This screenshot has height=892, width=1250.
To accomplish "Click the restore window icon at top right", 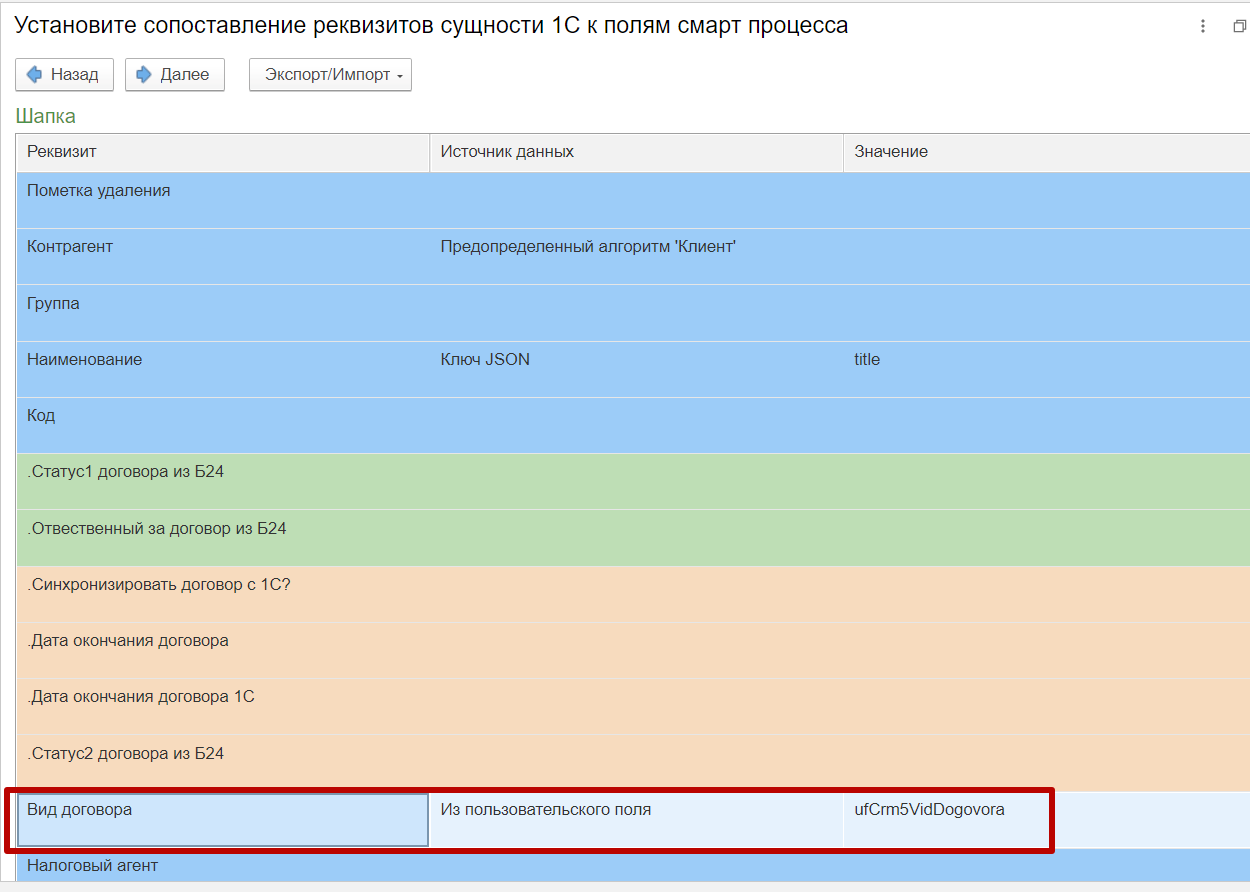I will 1239,27.
